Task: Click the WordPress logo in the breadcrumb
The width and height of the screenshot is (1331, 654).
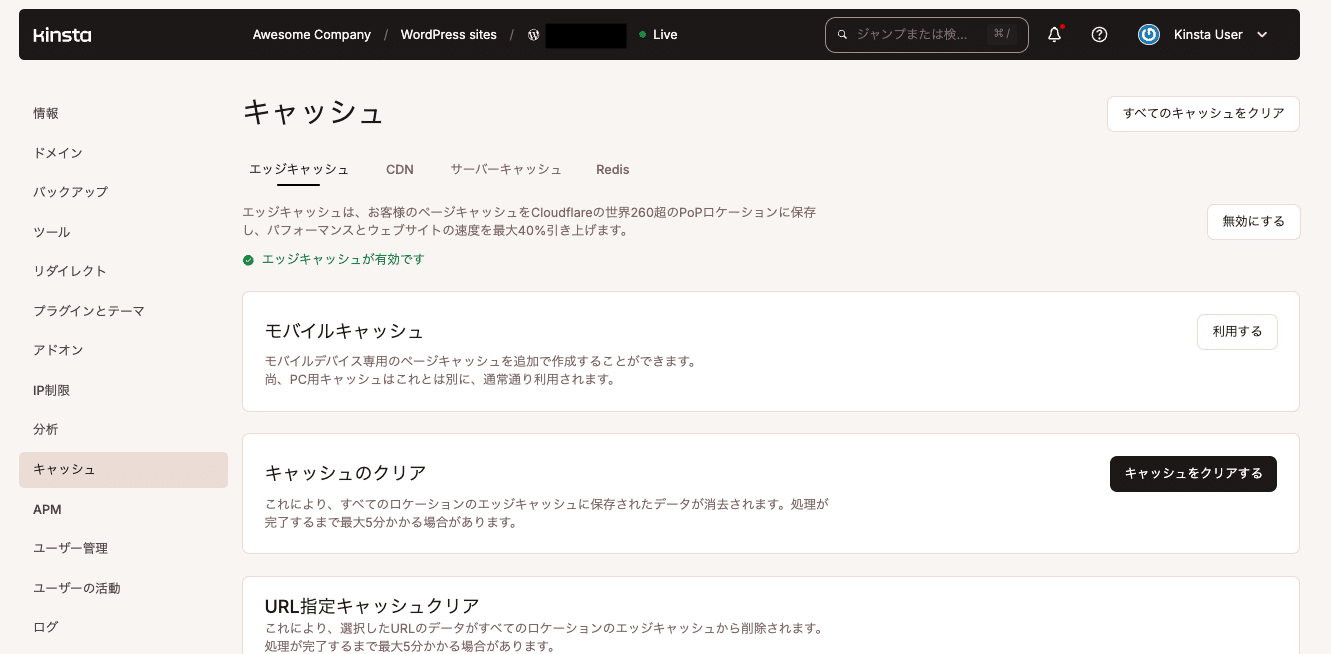Action: (533, 34)
